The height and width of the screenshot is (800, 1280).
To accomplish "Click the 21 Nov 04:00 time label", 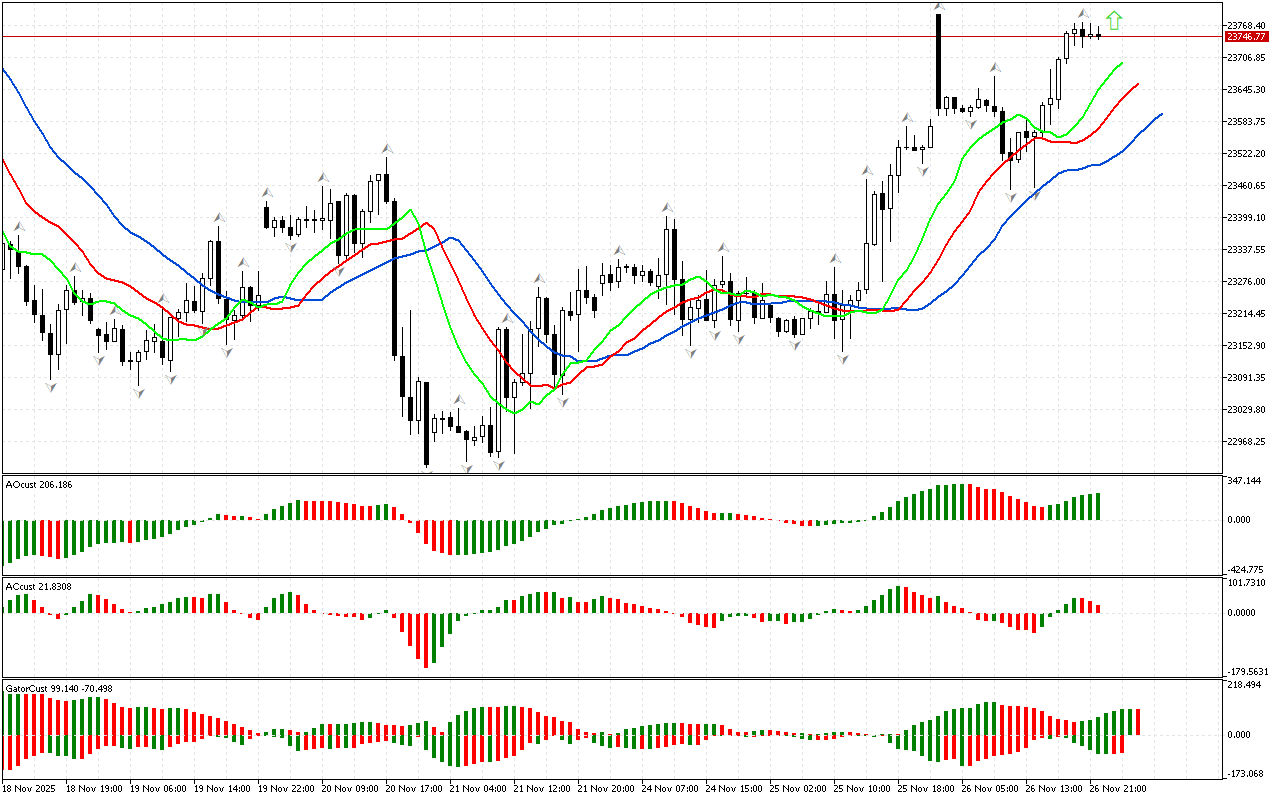I will click(474, 788).
